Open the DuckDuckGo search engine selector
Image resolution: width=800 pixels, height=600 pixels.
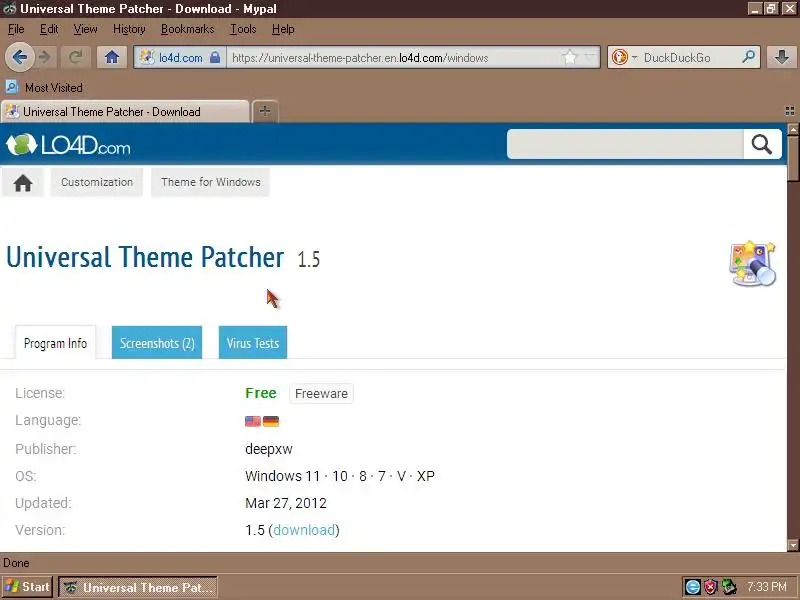624,58
